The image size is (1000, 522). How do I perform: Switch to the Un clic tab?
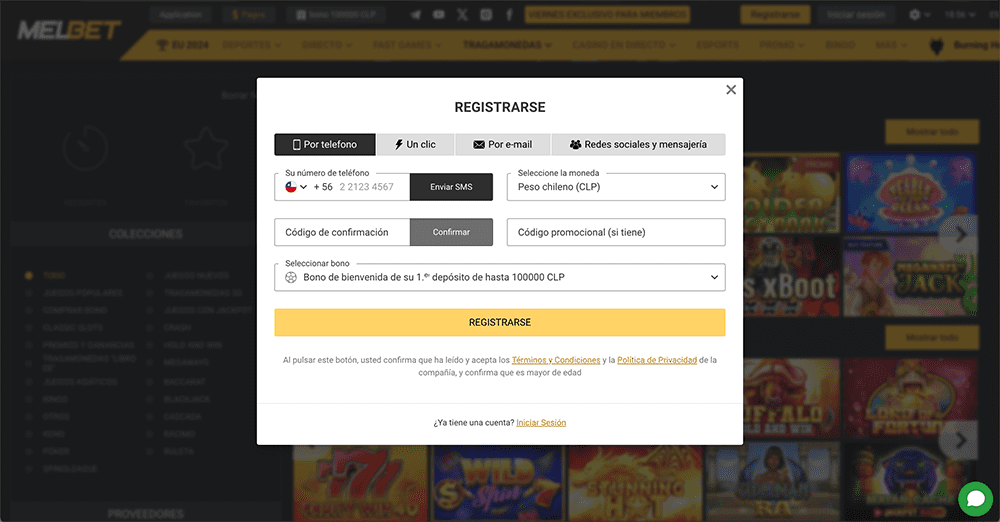coord(415,145)
